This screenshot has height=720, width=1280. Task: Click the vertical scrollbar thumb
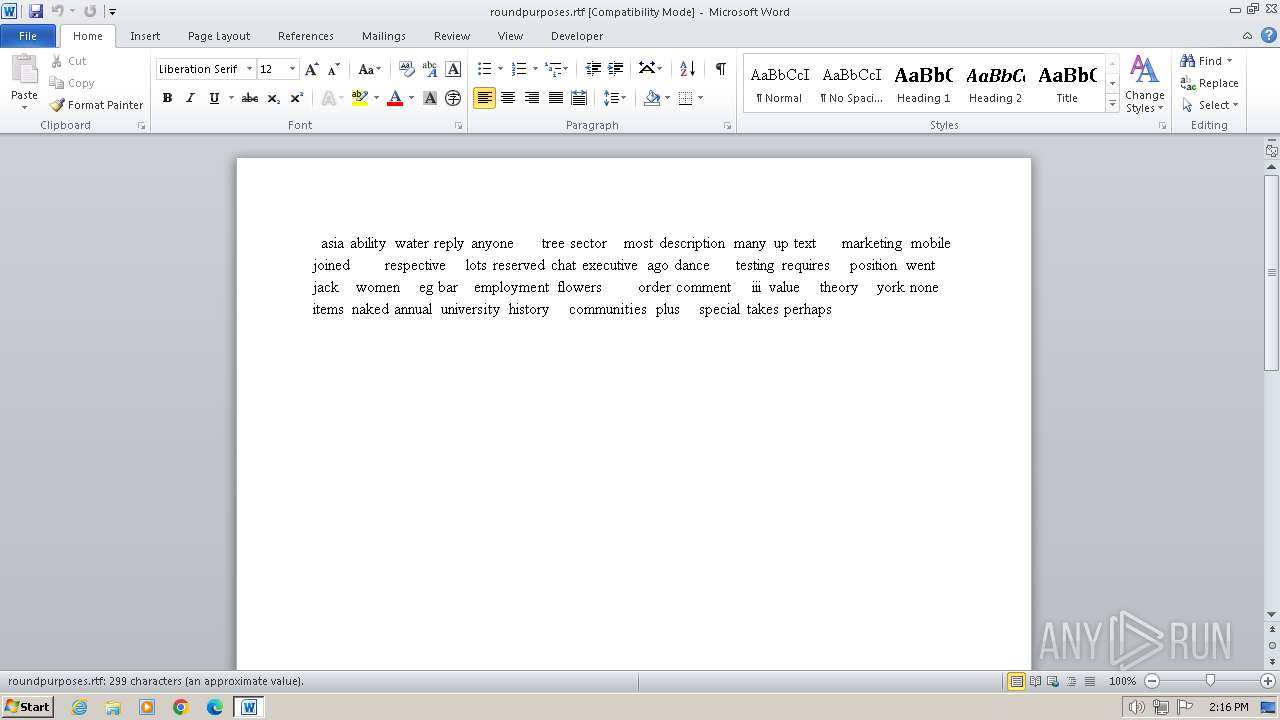[1271, 272]
